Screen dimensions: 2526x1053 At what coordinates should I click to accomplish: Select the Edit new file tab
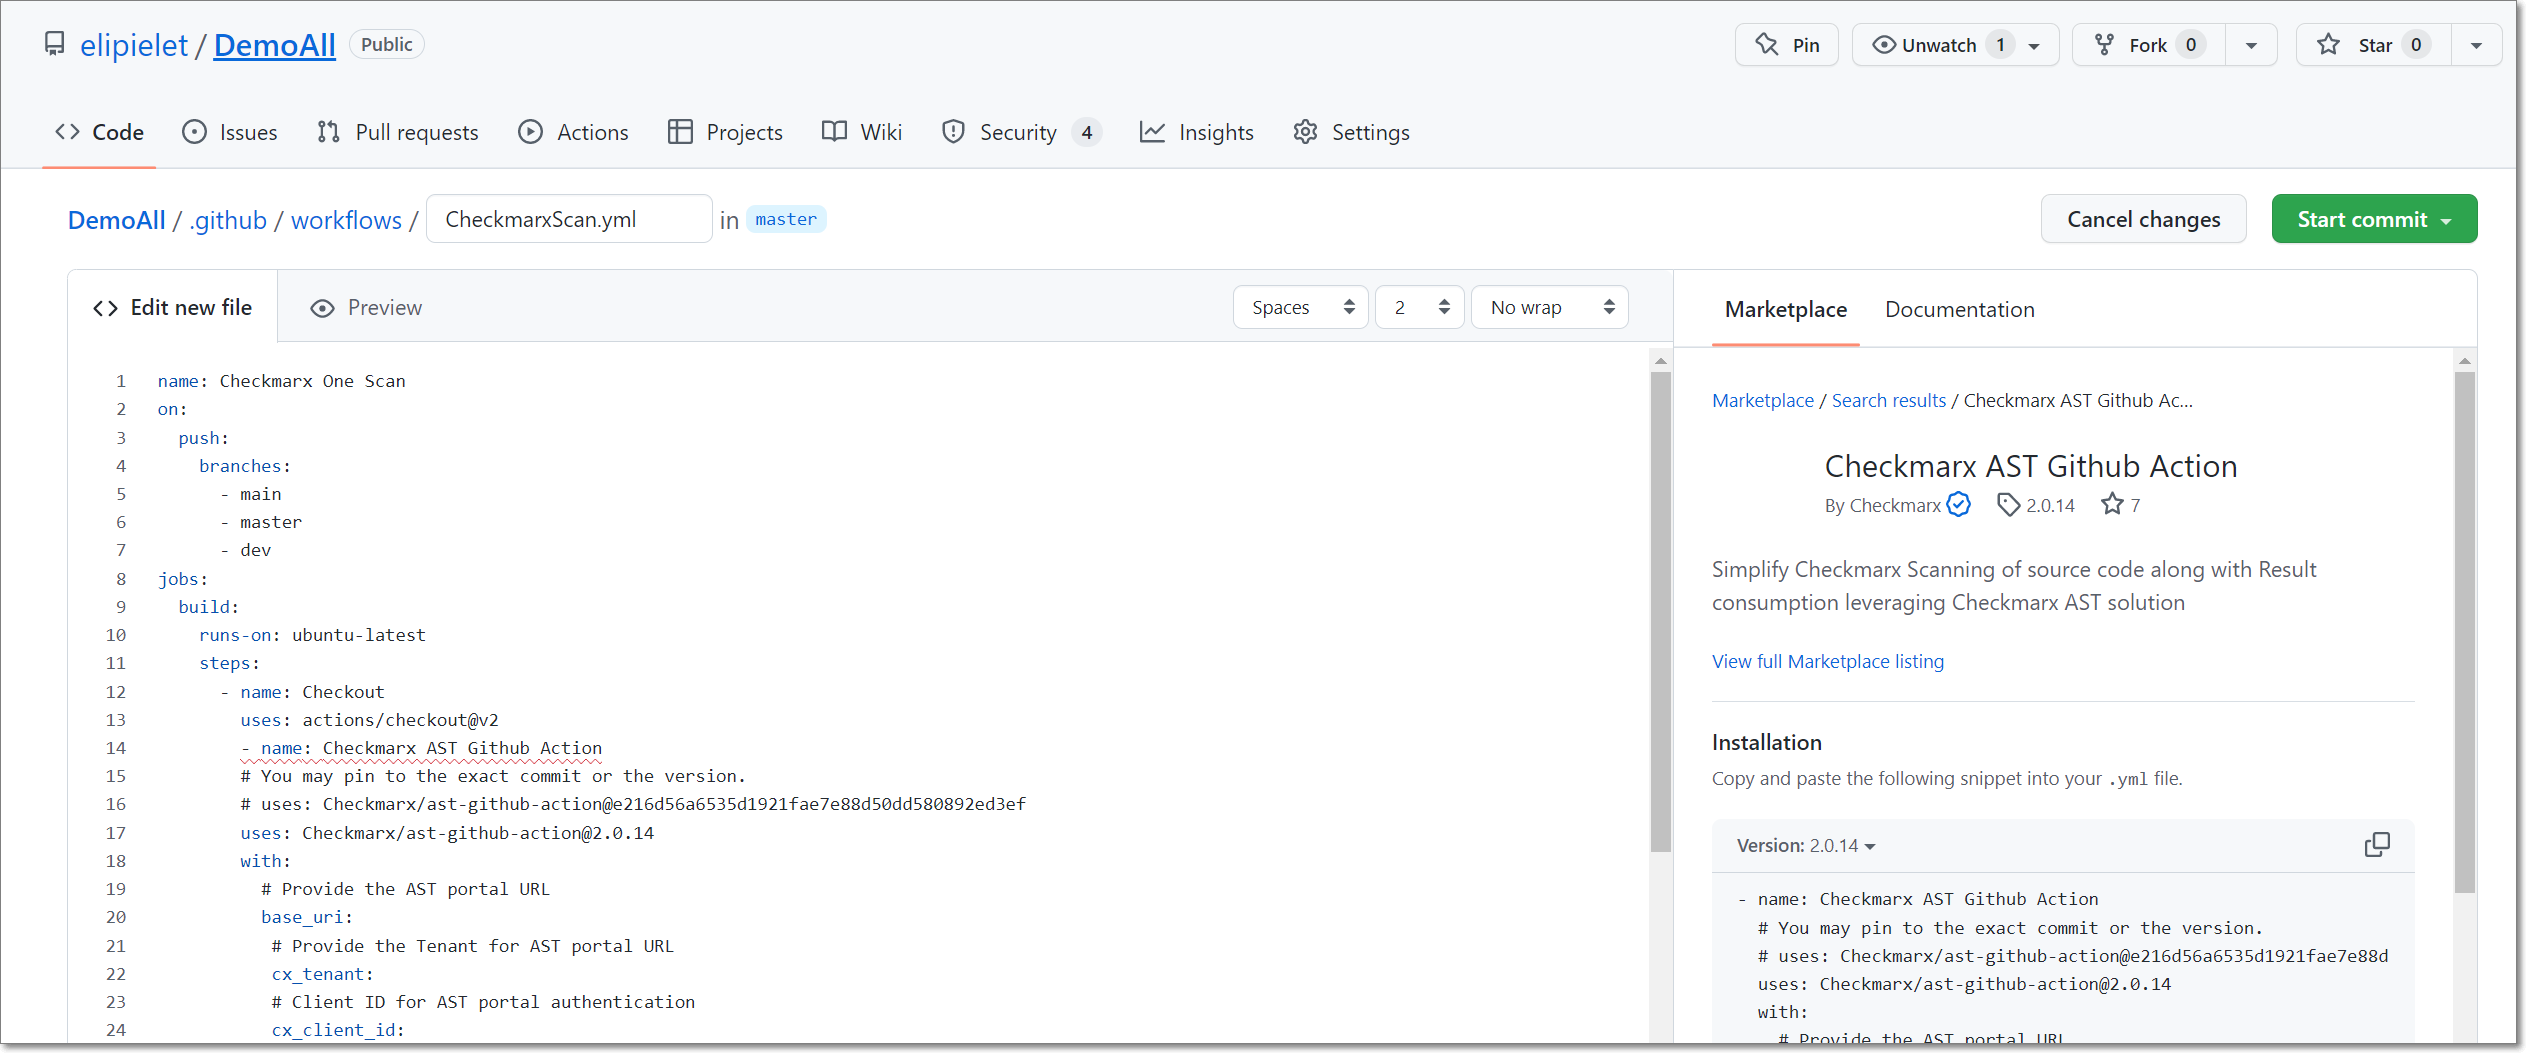point(172,307)
